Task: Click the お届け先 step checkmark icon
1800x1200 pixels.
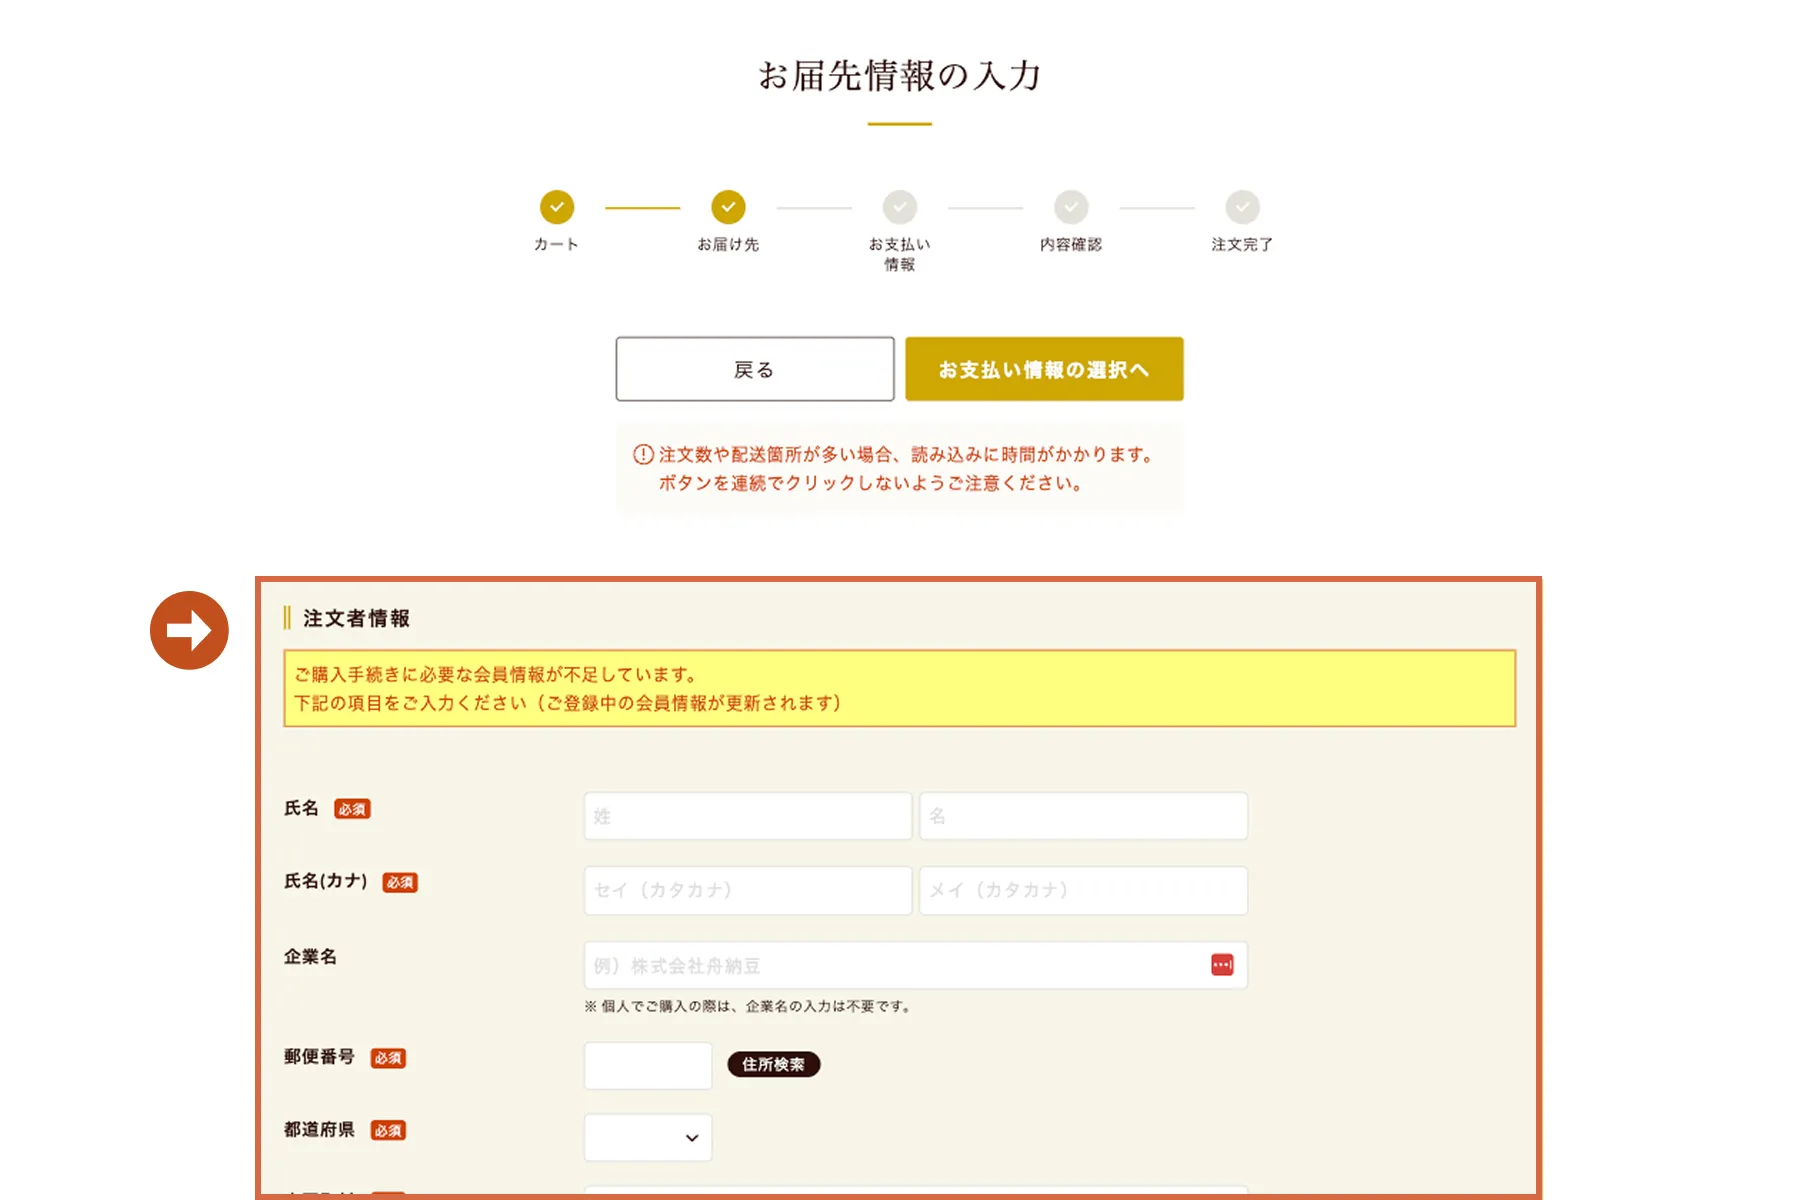Action: (x=729, y=207)
